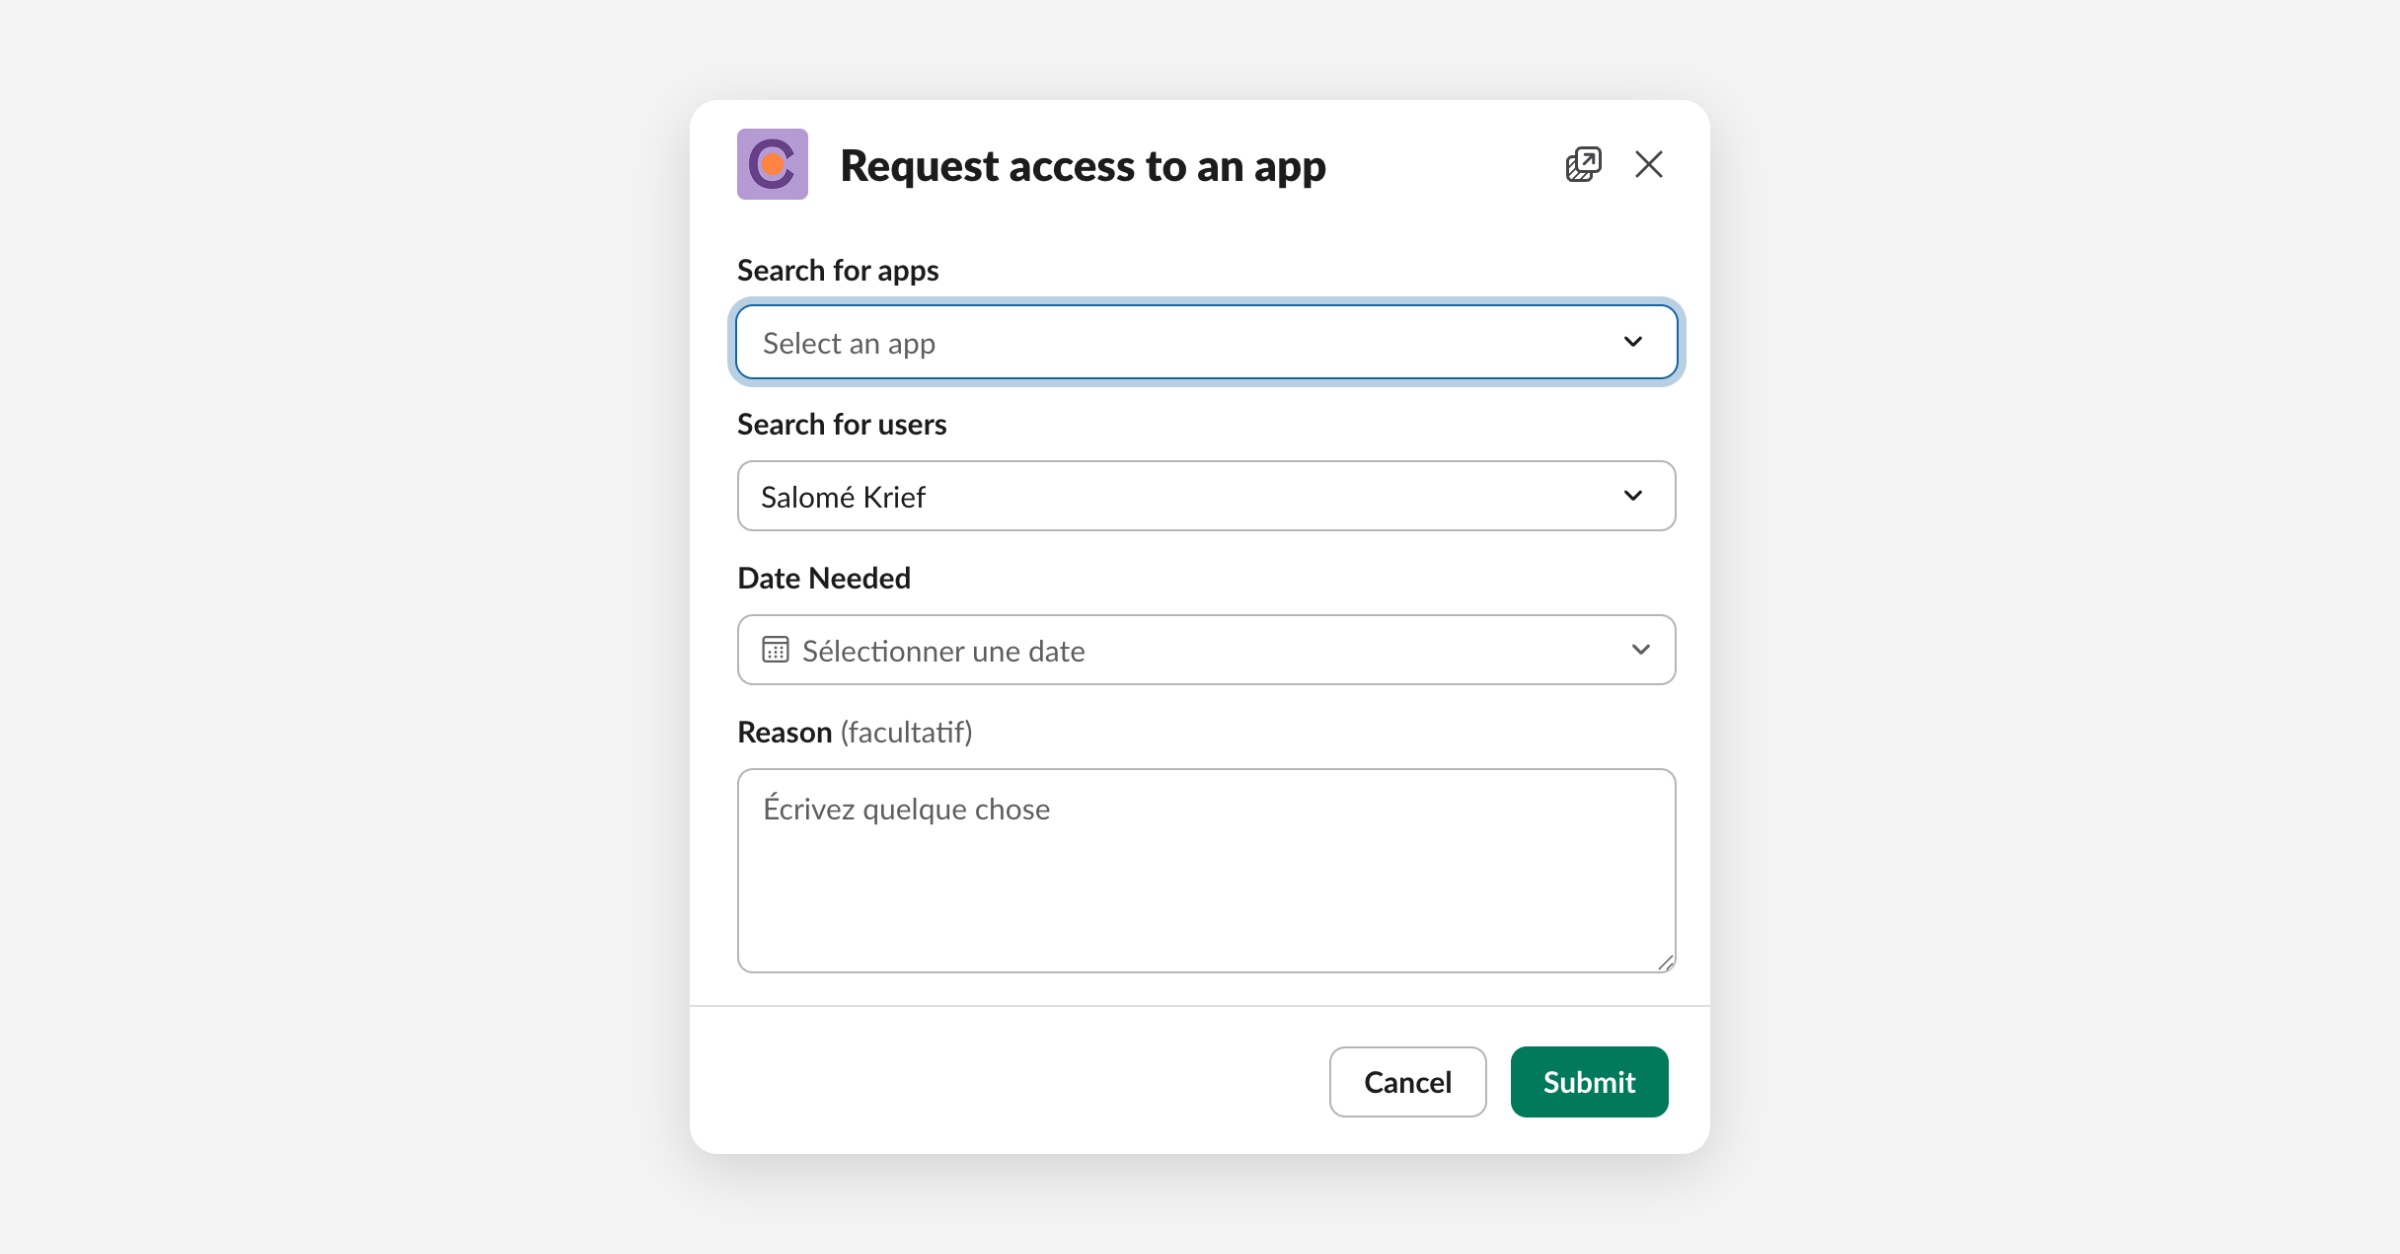
Task: Close the Request access dialog
Action: coord(1648,164)
